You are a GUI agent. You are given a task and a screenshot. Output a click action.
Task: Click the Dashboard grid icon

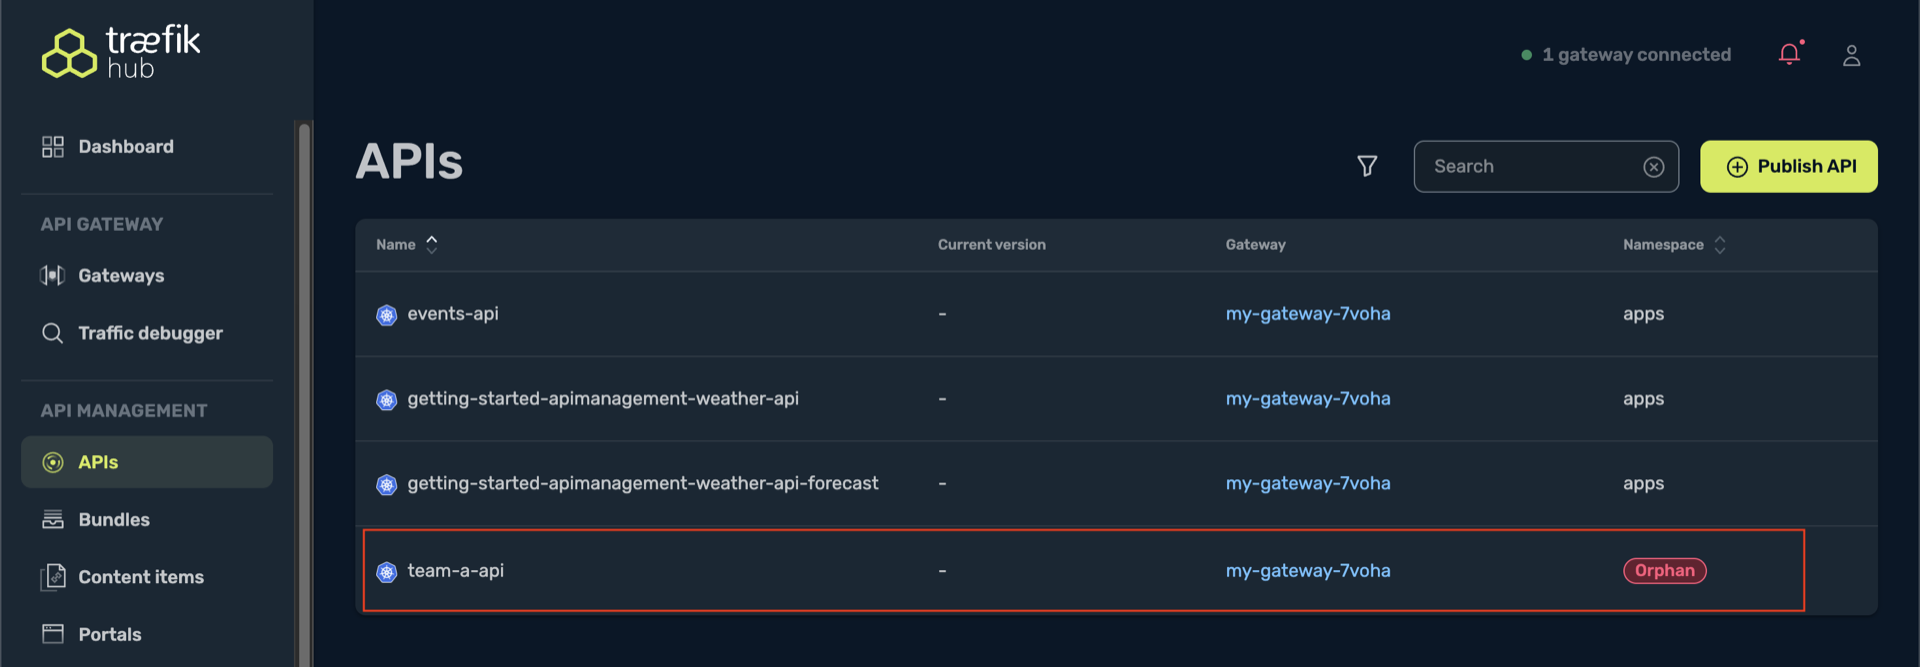click(53, 147)
